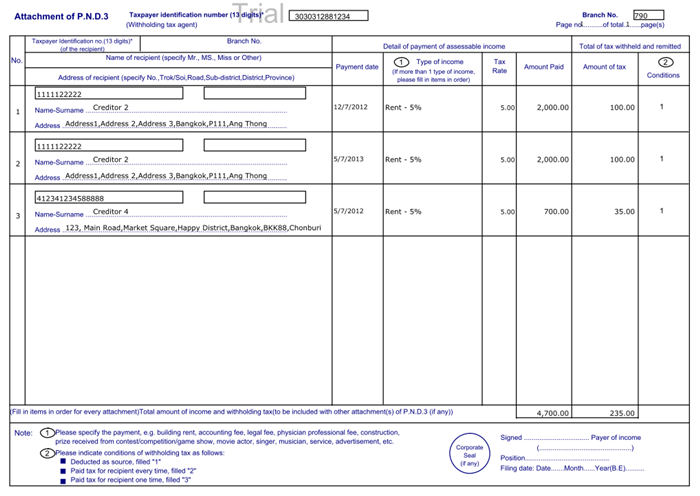Select row 1 taxpayer ID field 1111122222
Image resolution: width=700 pixels, height=496 pixels.
tap(109, 93)
